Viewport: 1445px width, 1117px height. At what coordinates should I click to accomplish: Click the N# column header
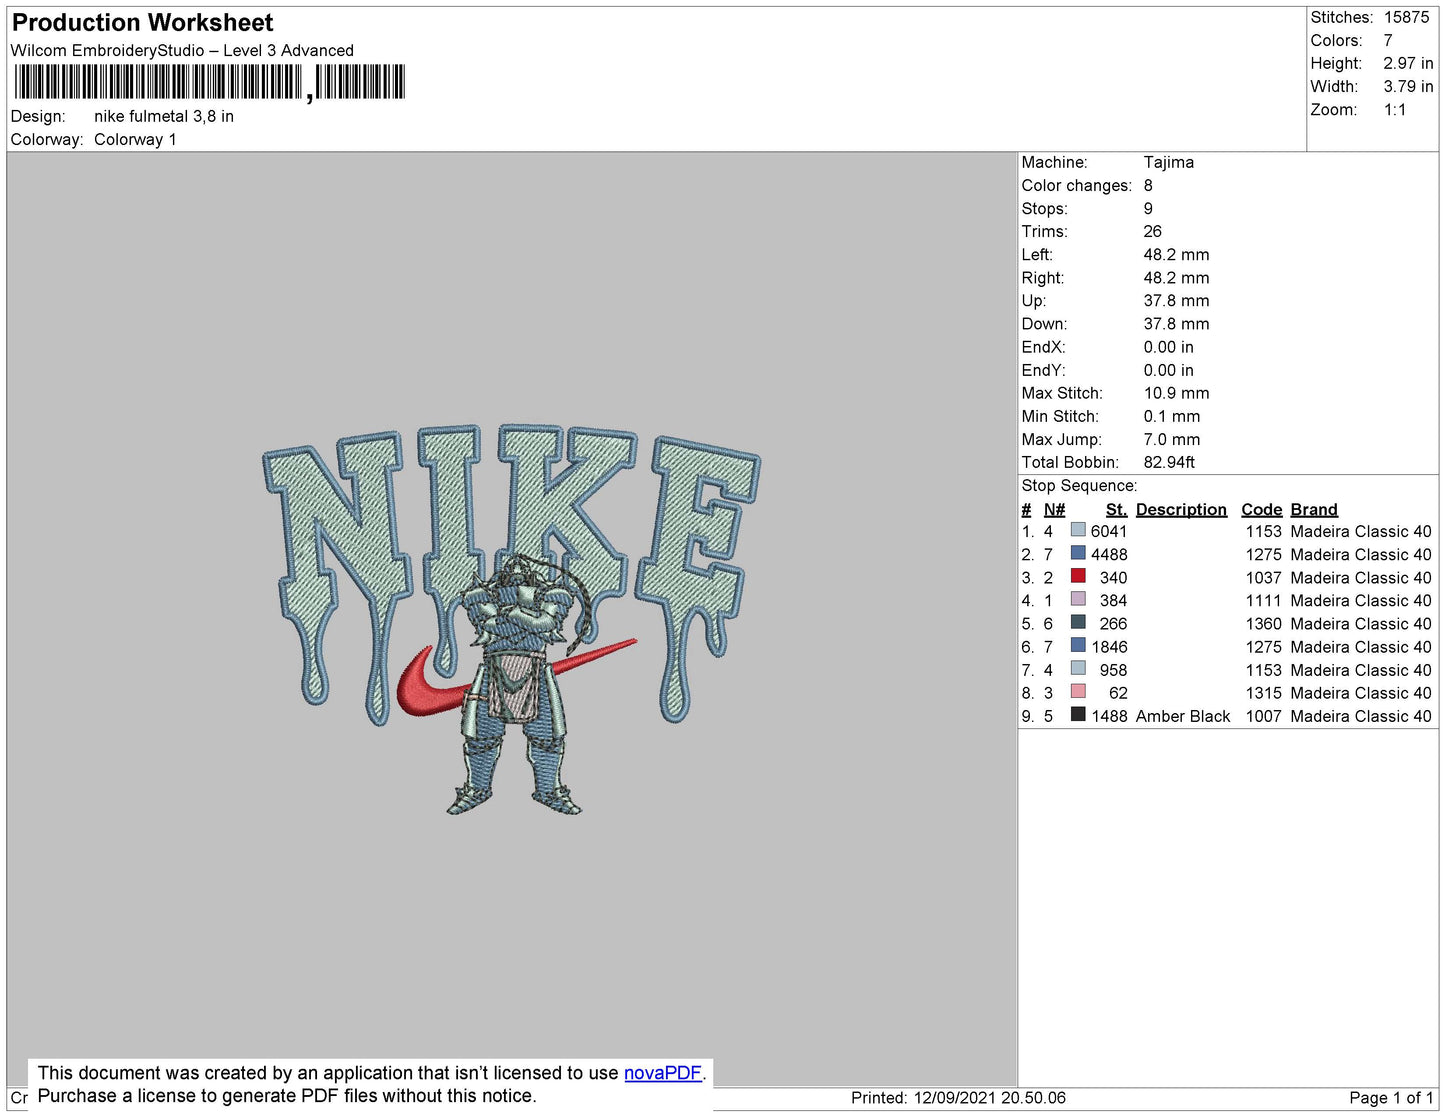[1054, 509]
